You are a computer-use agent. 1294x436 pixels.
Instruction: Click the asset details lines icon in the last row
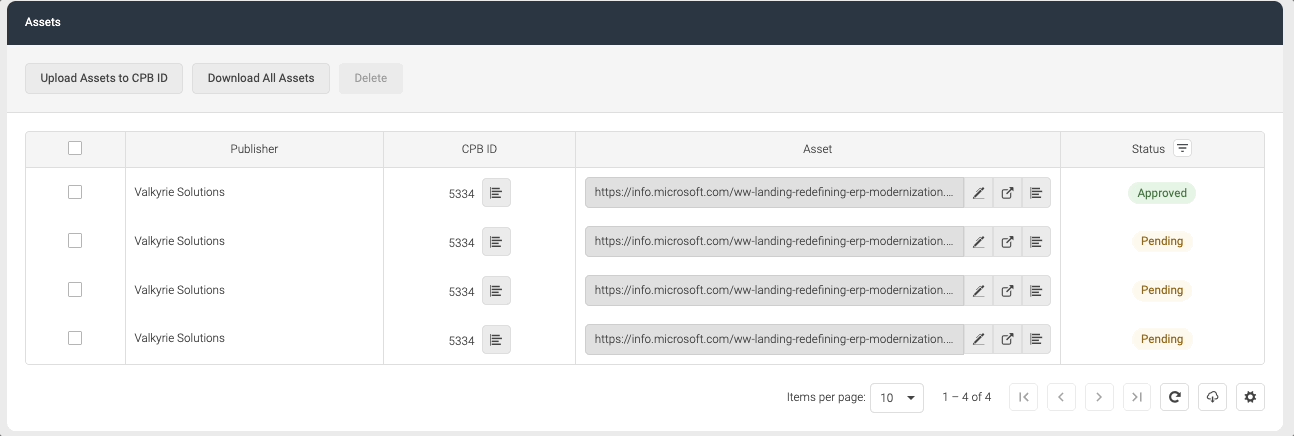click(1036, 340)
